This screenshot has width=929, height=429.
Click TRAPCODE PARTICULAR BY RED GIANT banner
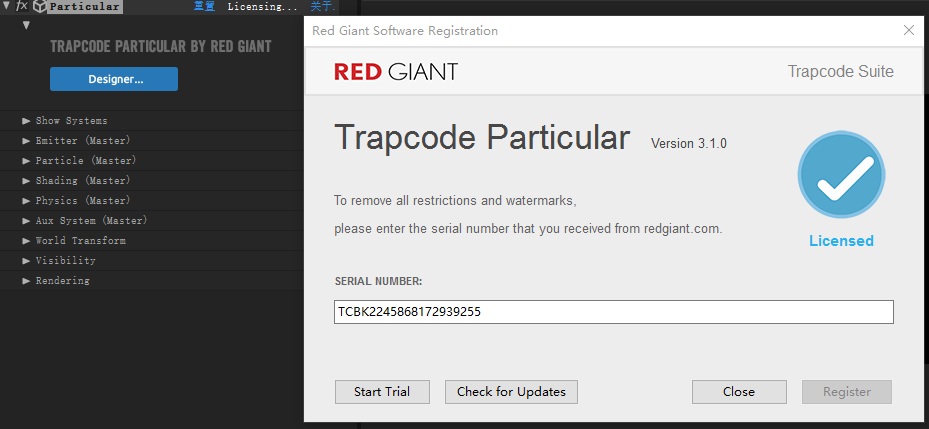pos(161,47)
